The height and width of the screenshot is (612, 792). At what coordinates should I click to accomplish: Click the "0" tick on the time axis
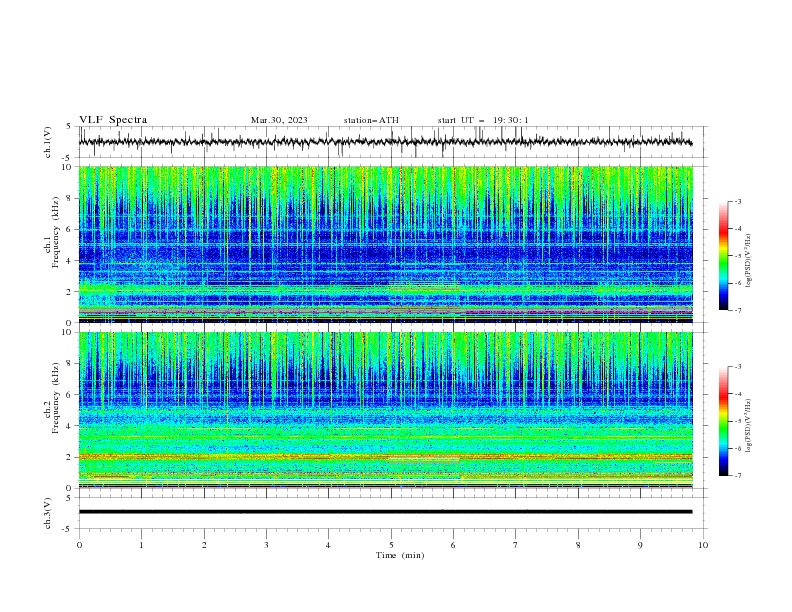pos(79,545)
